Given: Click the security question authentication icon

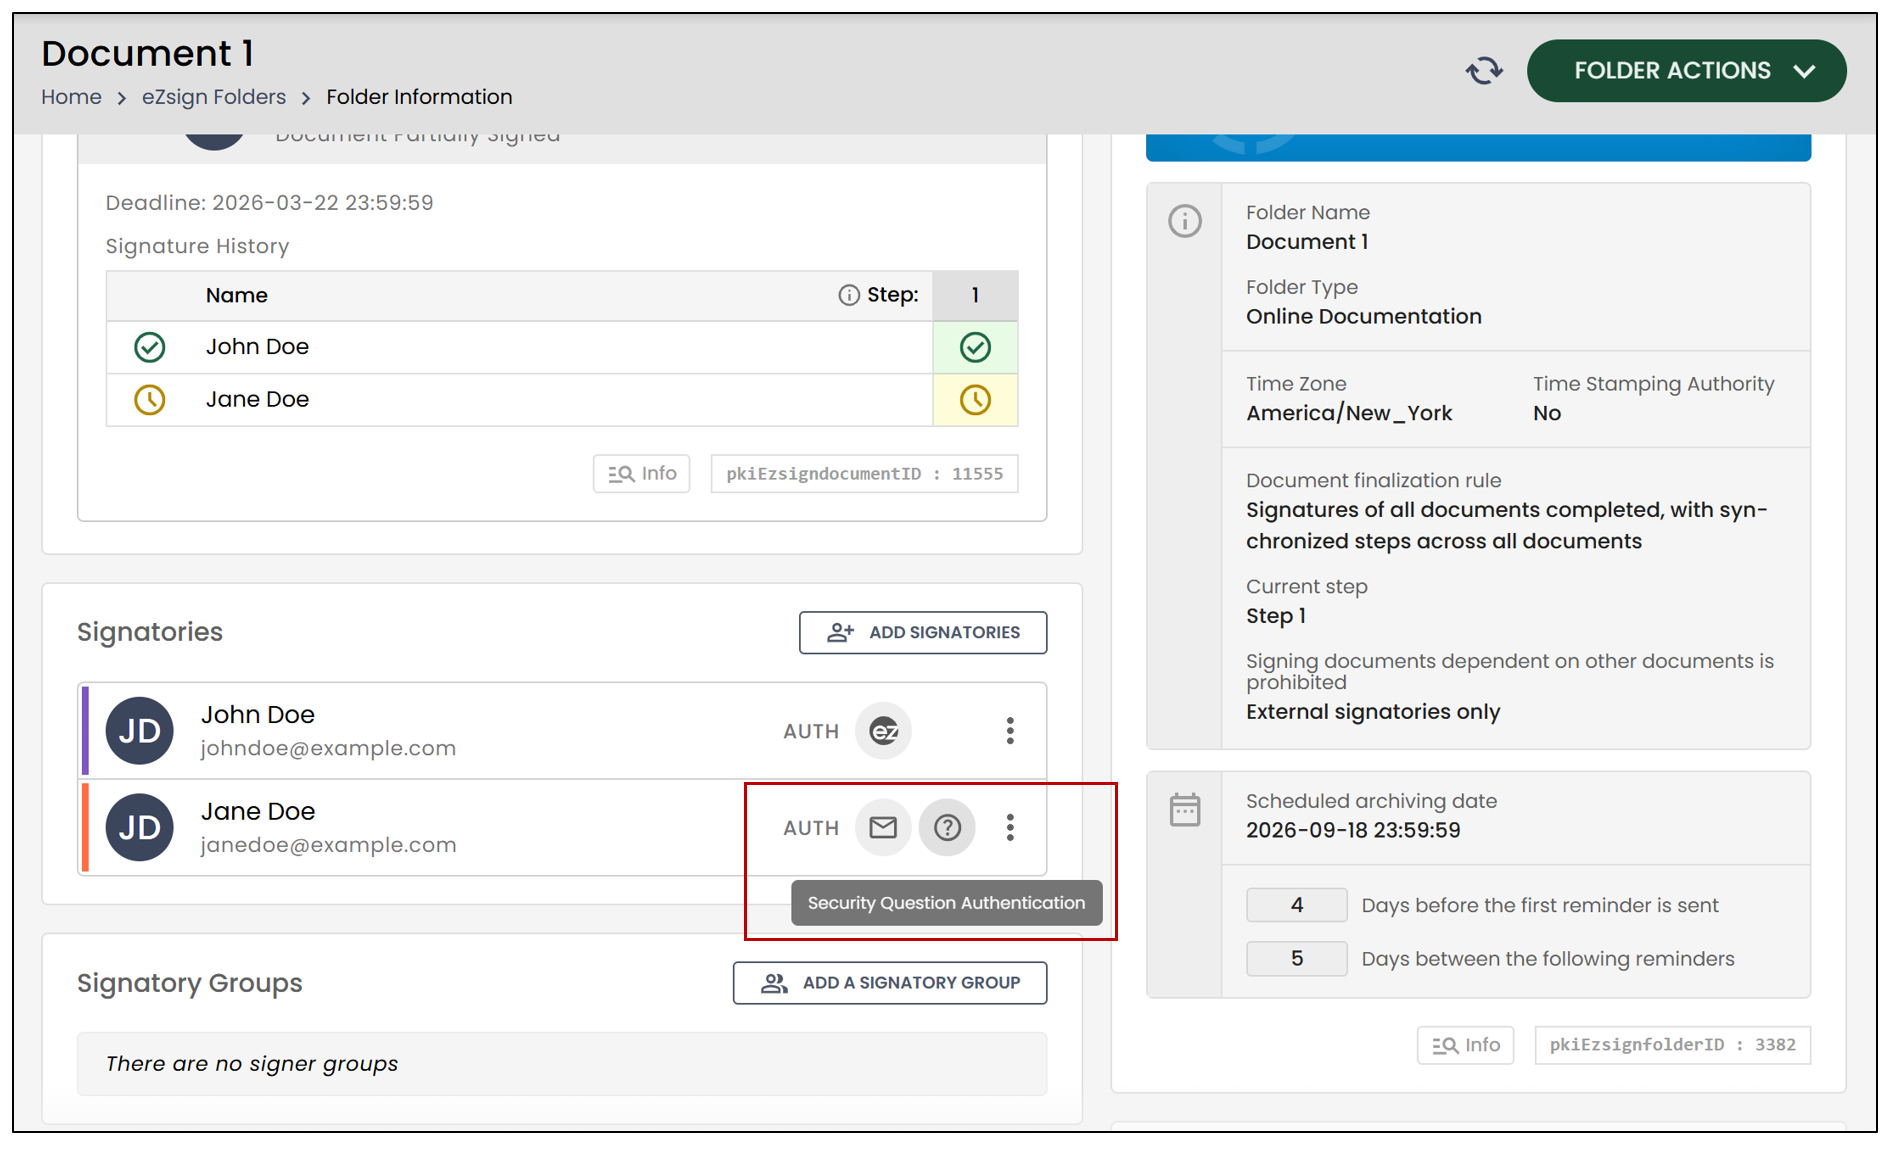Looking at the screenshot, I should [947, 827].
